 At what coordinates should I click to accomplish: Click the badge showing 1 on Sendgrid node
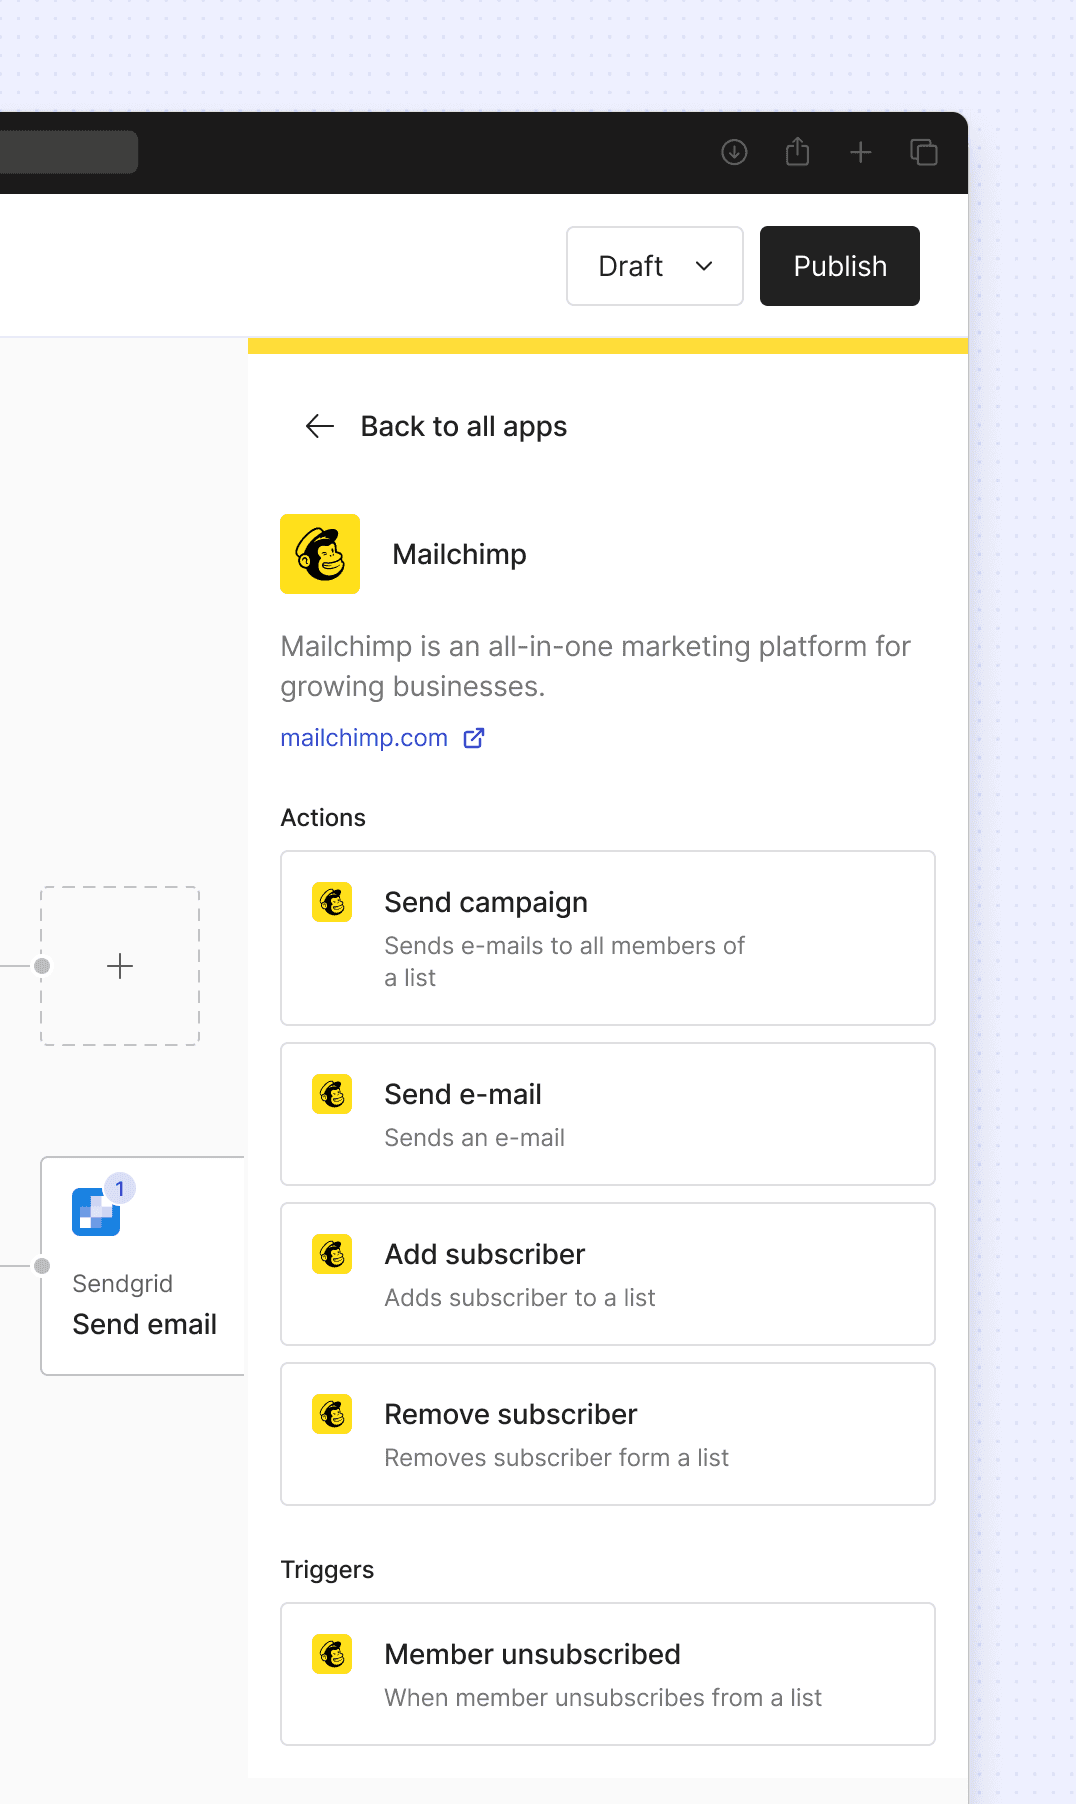click(x=120, y=1188)
